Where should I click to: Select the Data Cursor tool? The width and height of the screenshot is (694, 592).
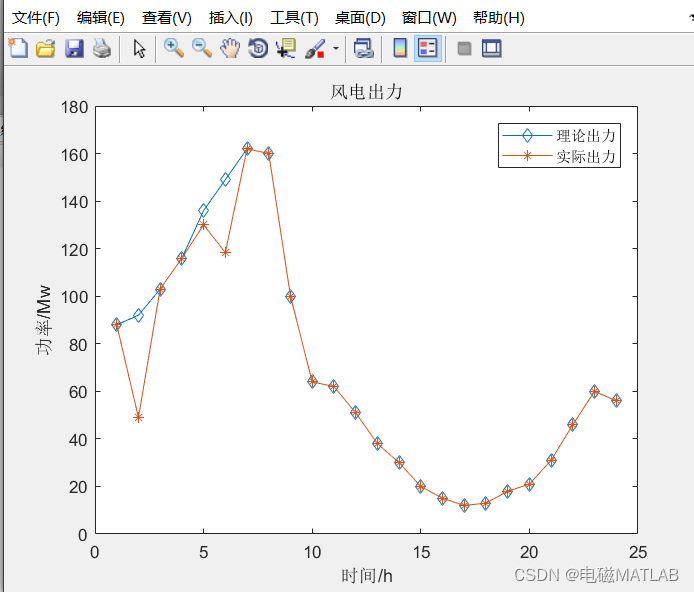286,48
